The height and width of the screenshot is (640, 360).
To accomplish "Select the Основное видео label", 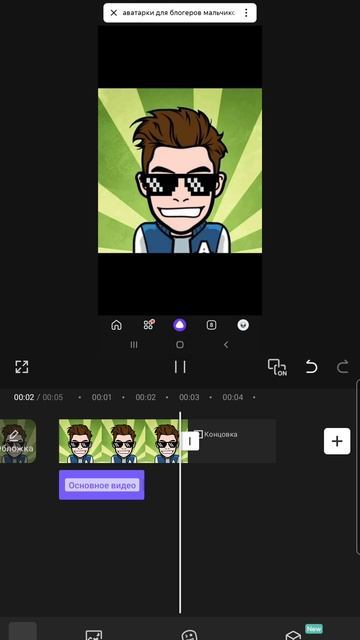I will (x=102, y=485).
